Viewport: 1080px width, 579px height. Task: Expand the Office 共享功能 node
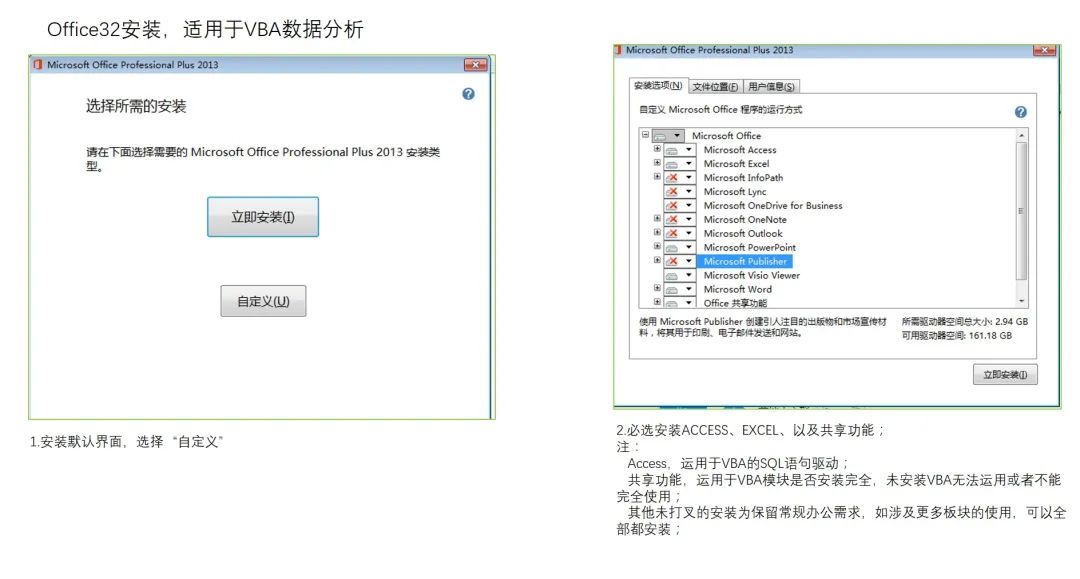[x=657, y=302]
